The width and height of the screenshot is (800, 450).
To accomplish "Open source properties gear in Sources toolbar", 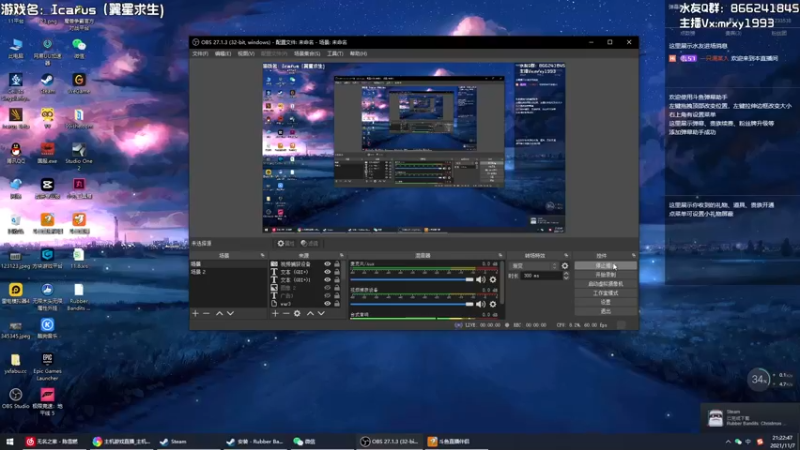I will click(297, 313).
